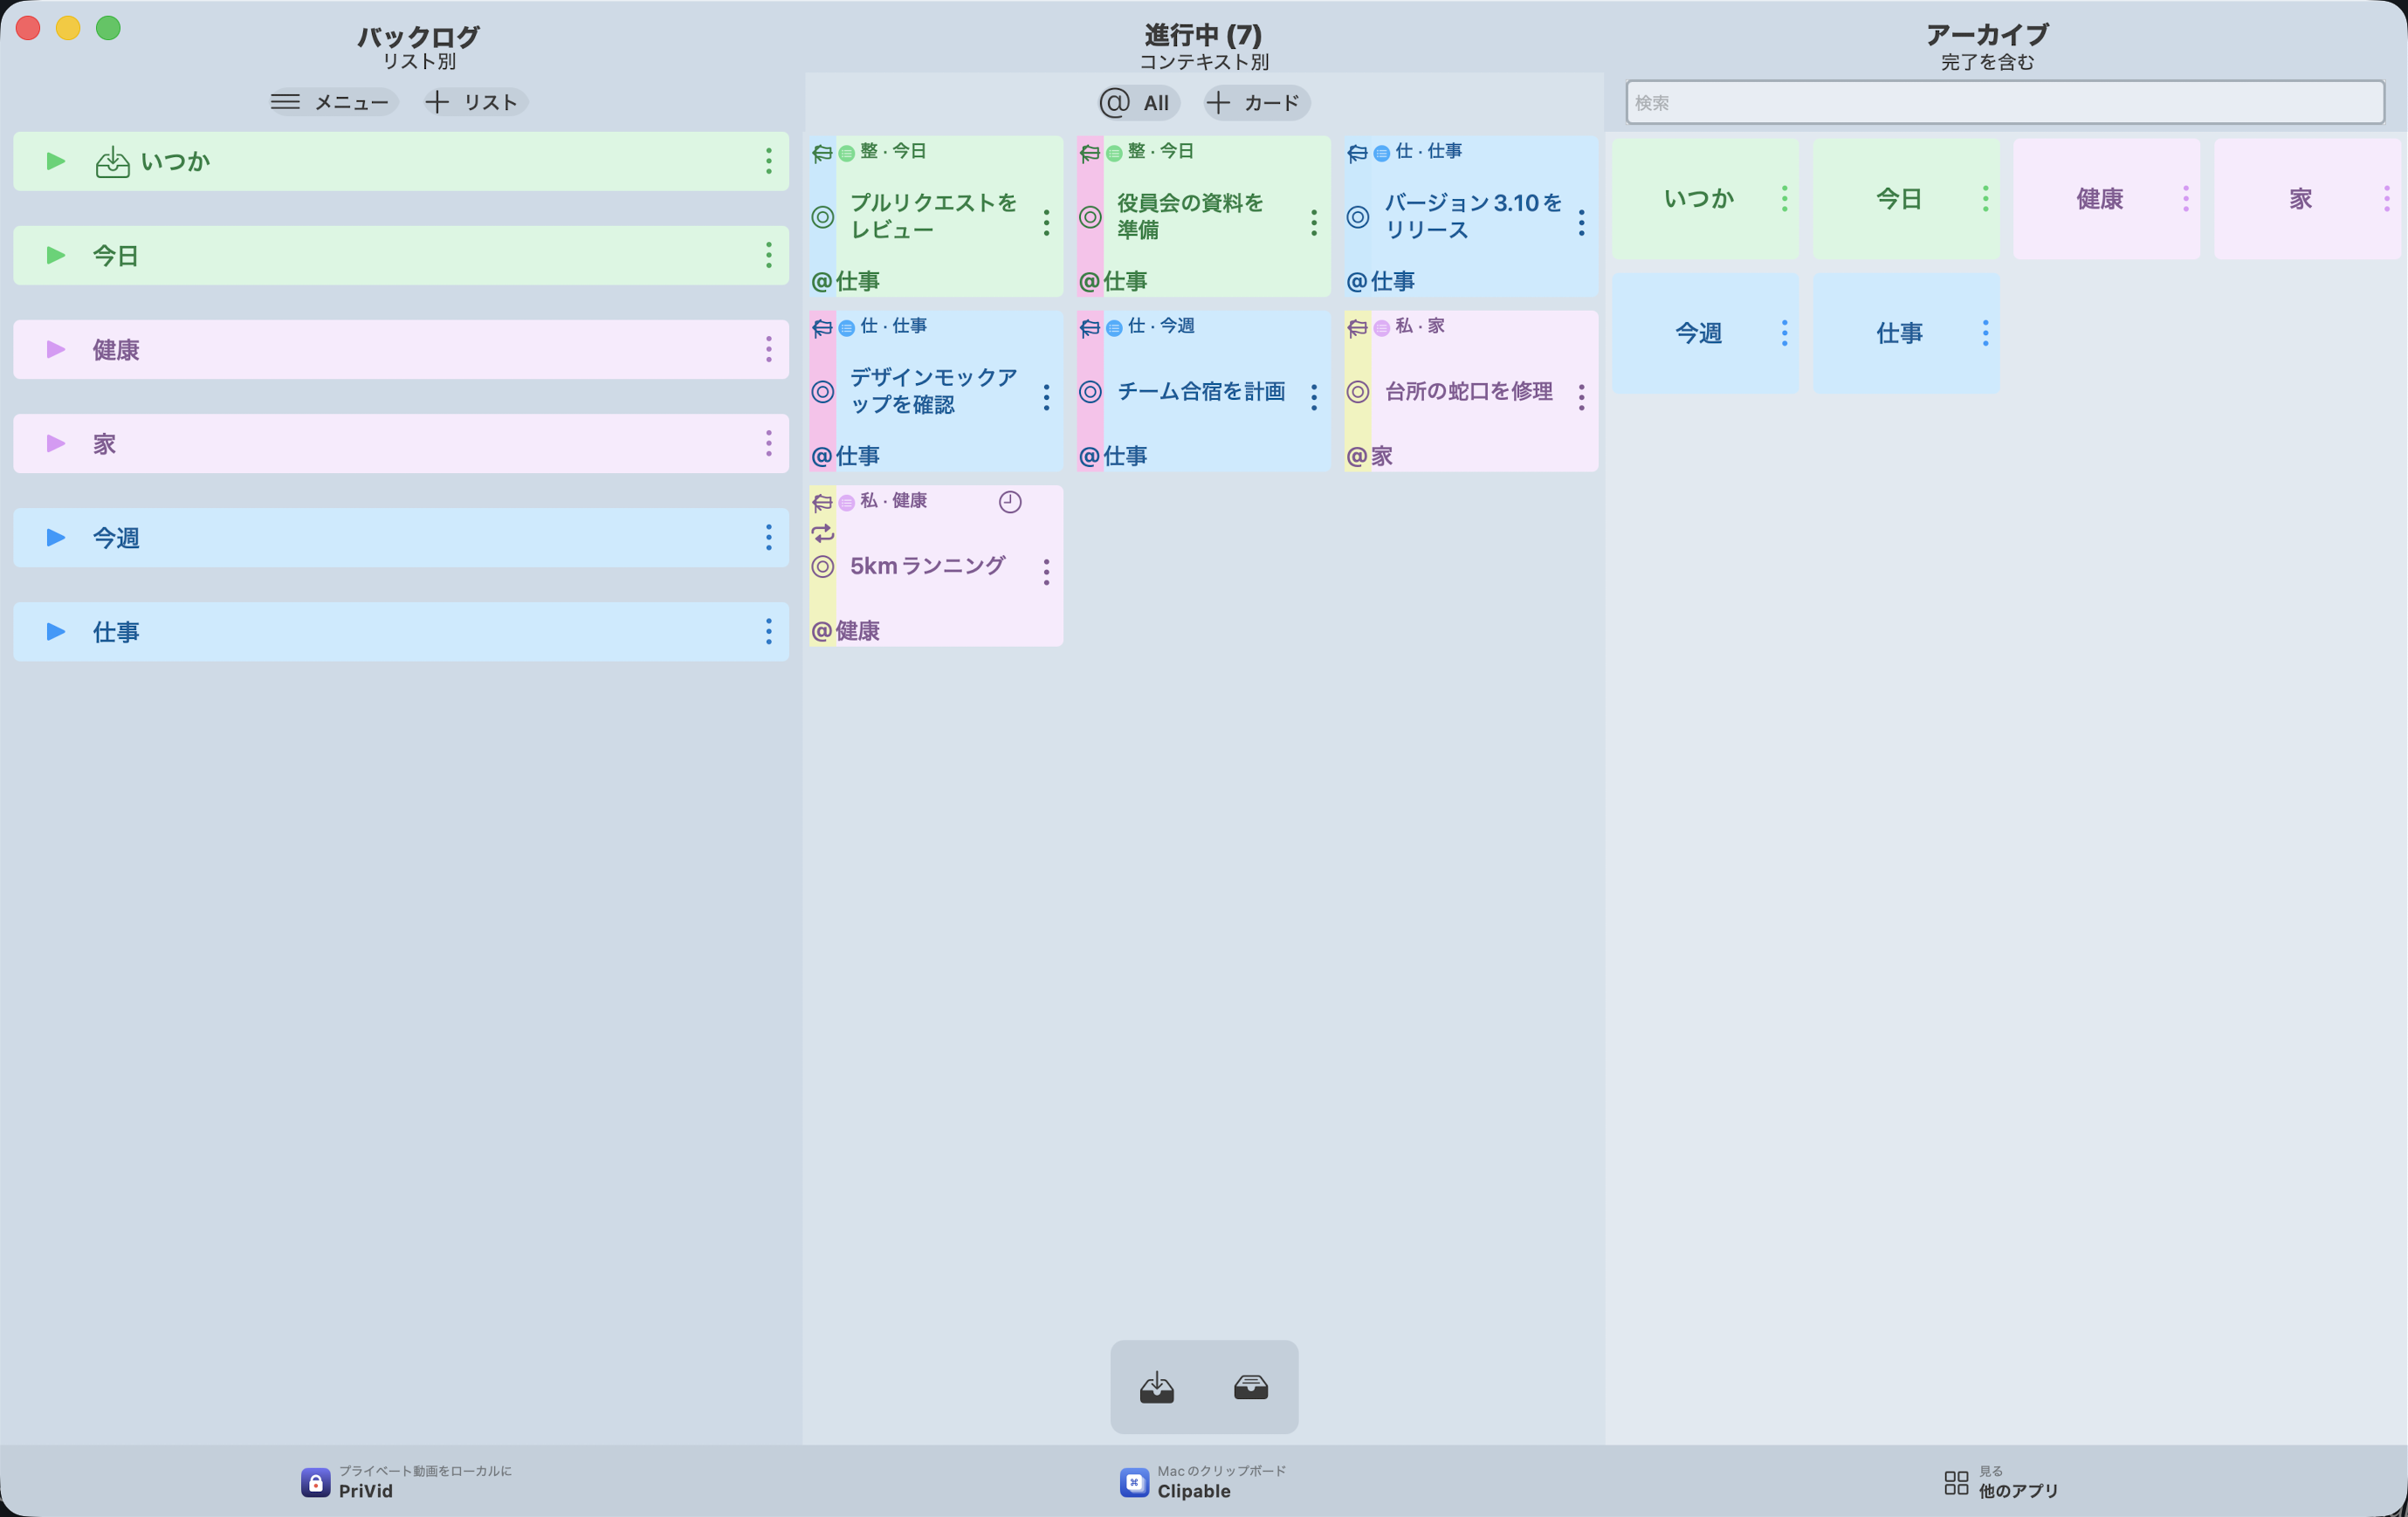Expand the 今日 backlog list triangle
This screenshot has width=2408, height=1517.
tap(56, 255)
